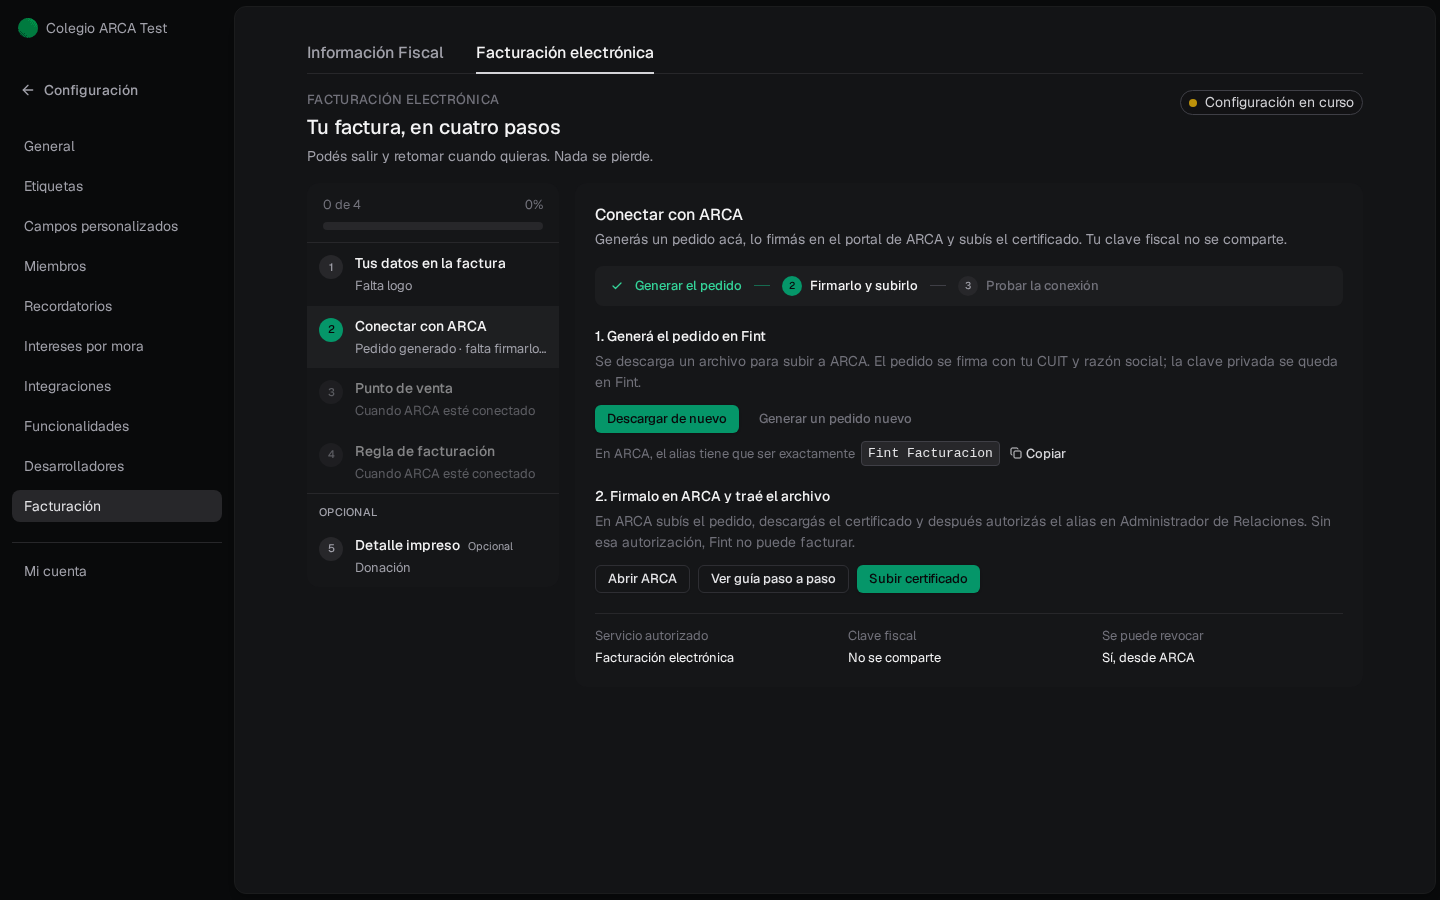The image size is (1440, 900).
Task: Click the back arrow next to Configuración
Action: pos(28,90)
